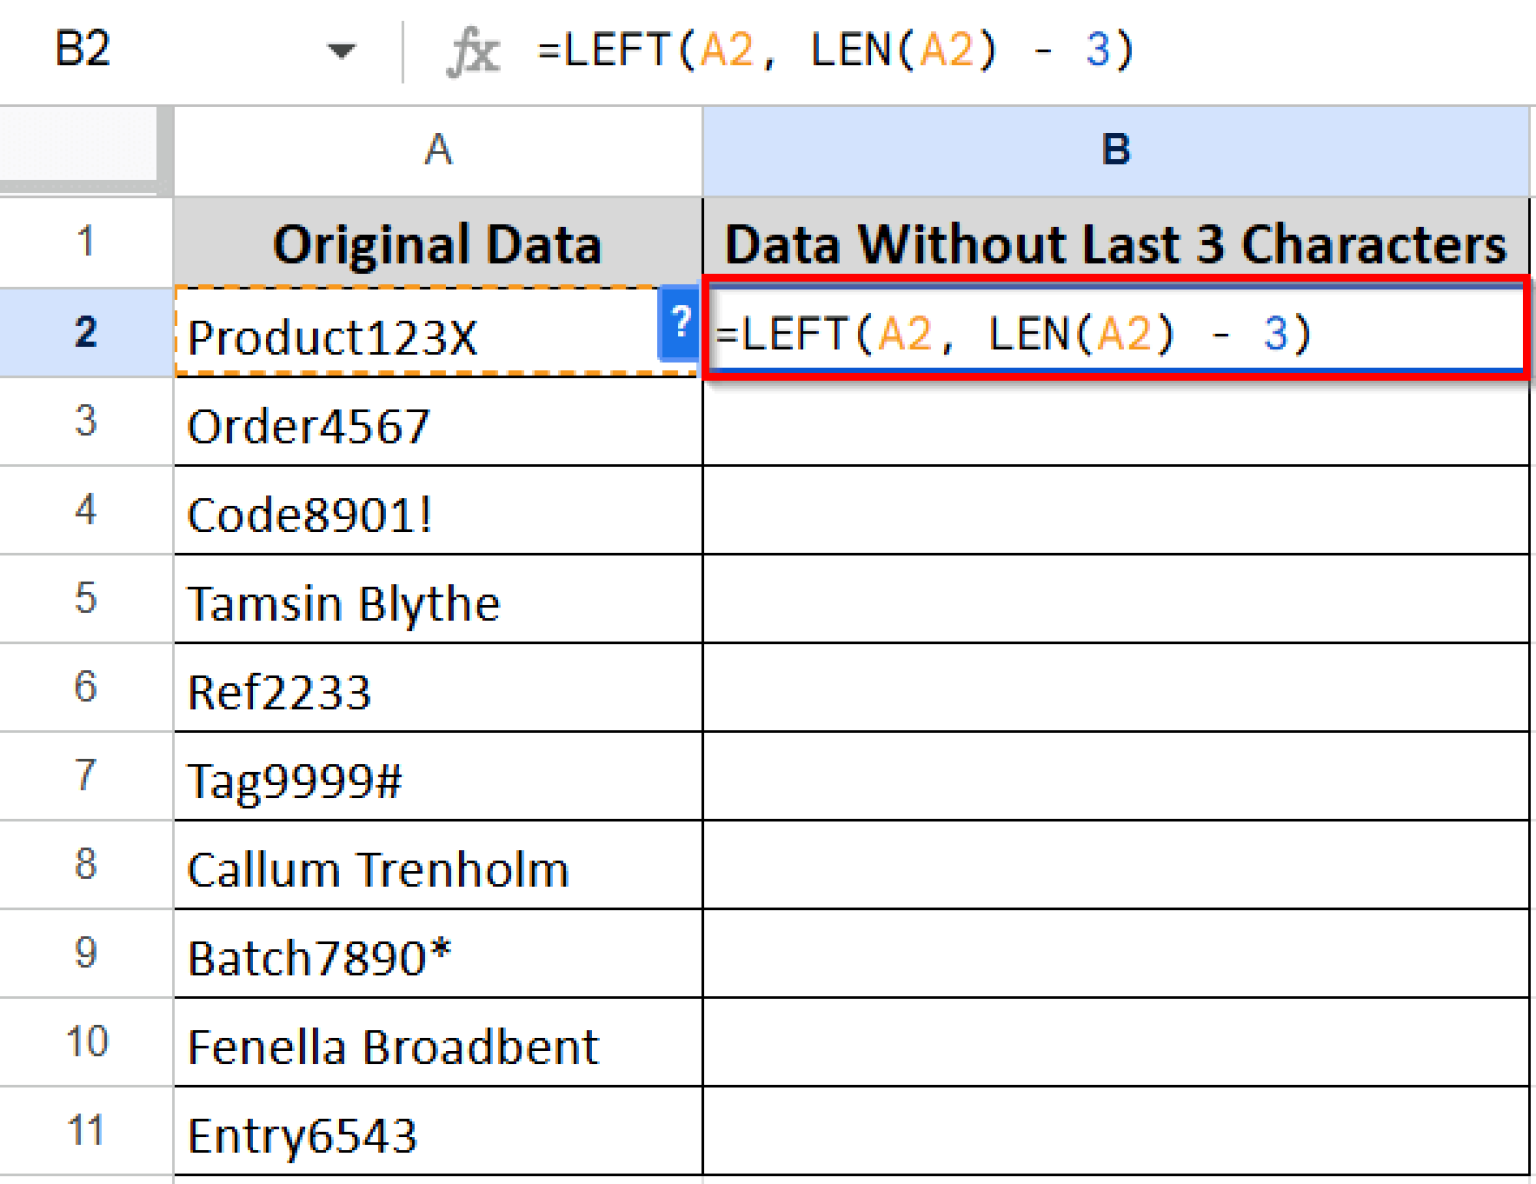The image size is (1536, 1184).
Task: Select row 5 header
Action: click(85, 600)
